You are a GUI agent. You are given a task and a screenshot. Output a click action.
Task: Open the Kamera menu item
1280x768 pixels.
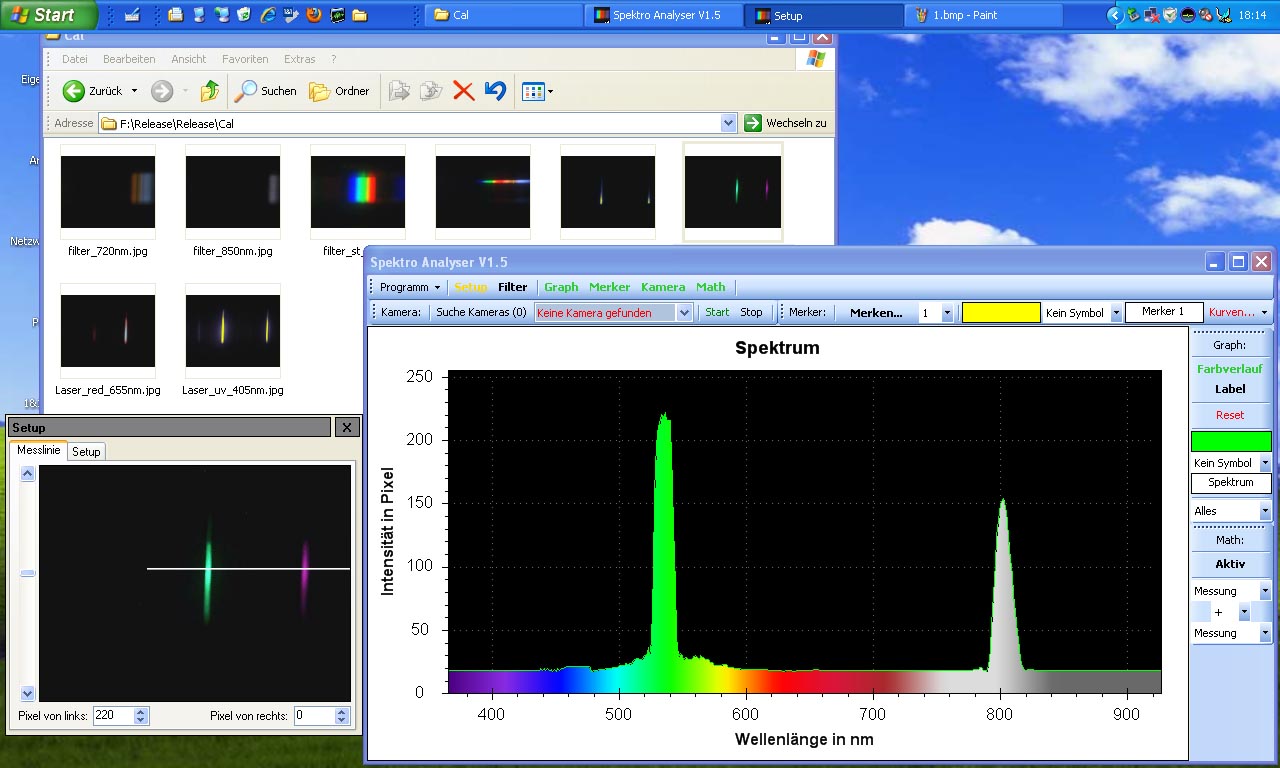click(662, 287)
